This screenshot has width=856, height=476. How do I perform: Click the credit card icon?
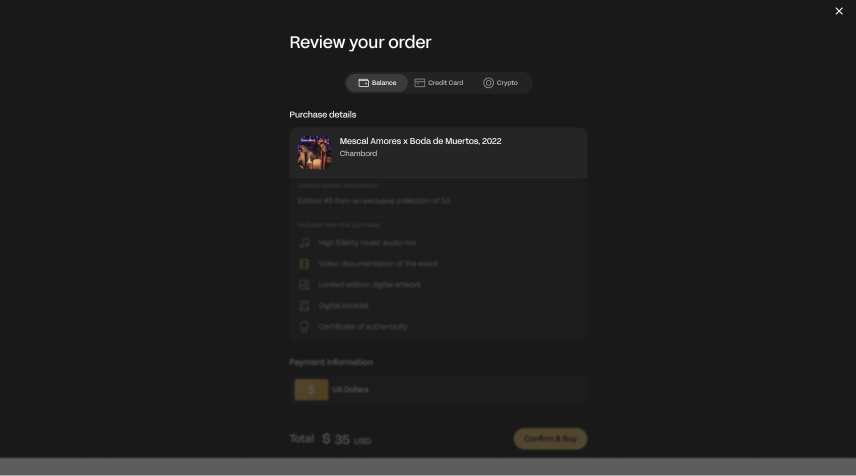click(419, 83)
